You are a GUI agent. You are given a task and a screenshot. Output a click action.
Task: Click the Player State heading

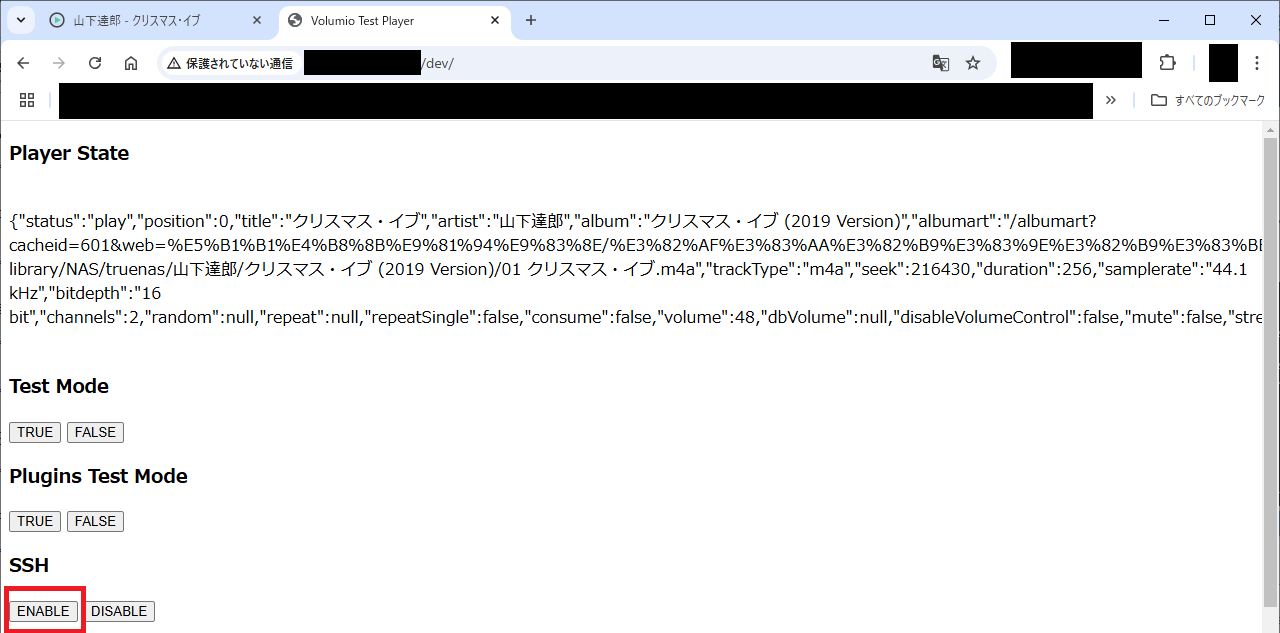click(69, 153)
